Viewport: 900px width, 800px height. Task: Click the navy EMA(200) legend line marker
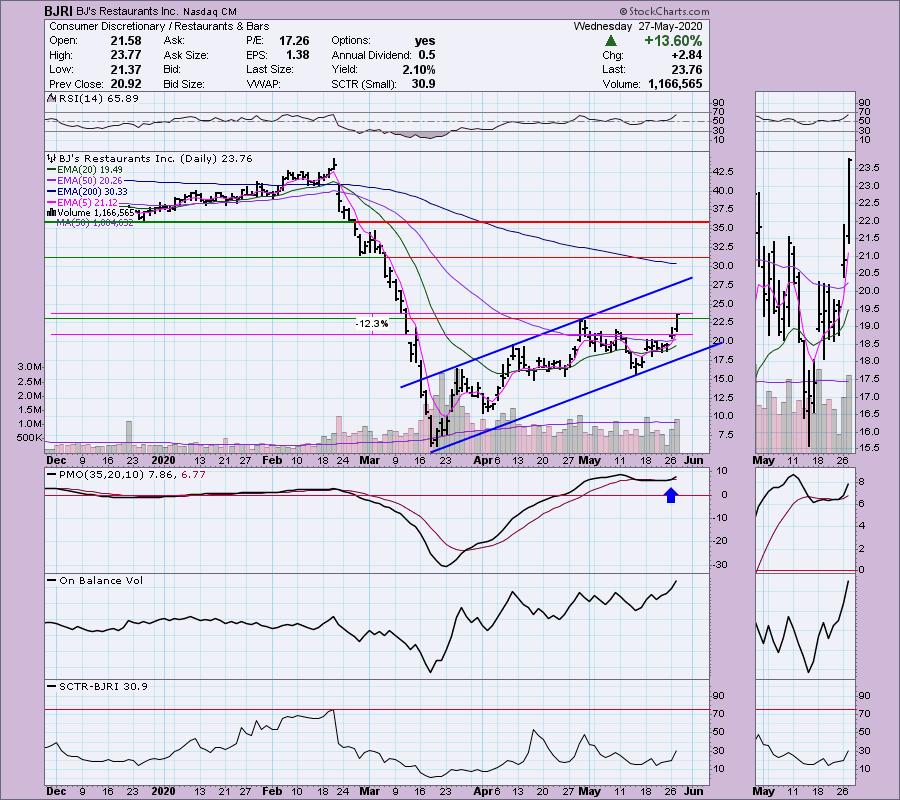point(52,192)
